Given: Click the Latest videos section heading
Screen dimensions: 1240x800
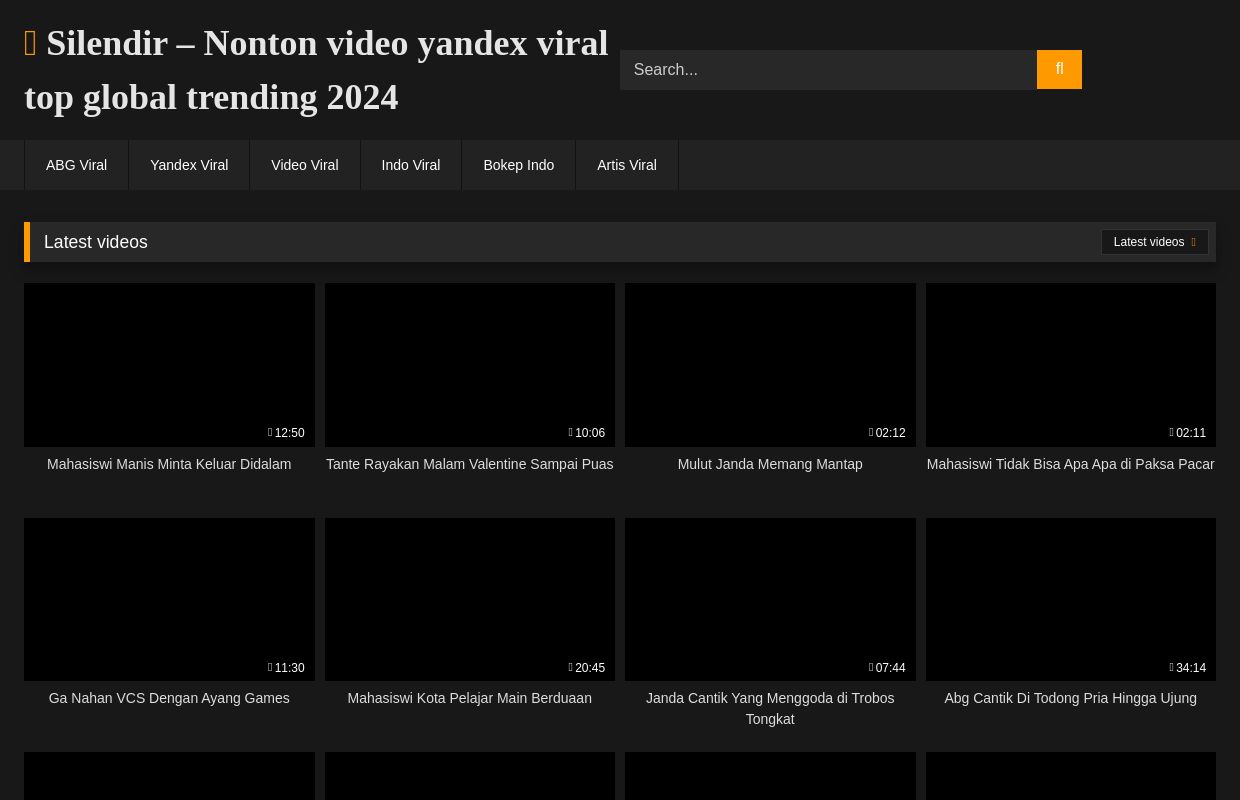Looking at the screenshot, I should point(96,242).
